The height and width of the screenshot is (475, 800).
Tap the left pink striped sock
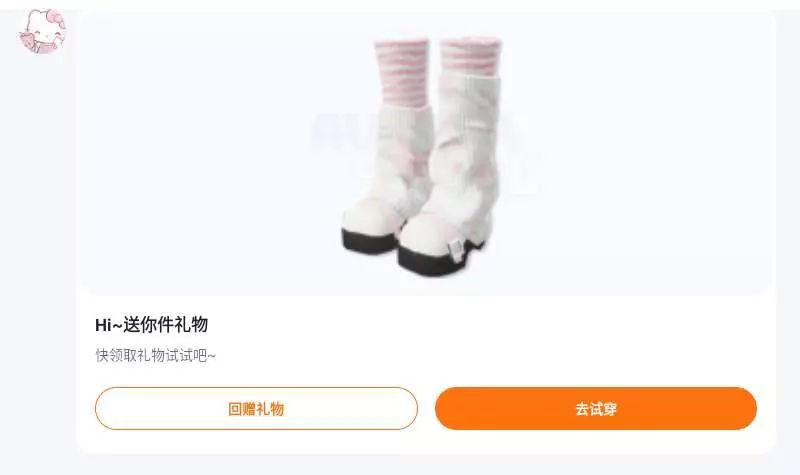coord(402,74)
